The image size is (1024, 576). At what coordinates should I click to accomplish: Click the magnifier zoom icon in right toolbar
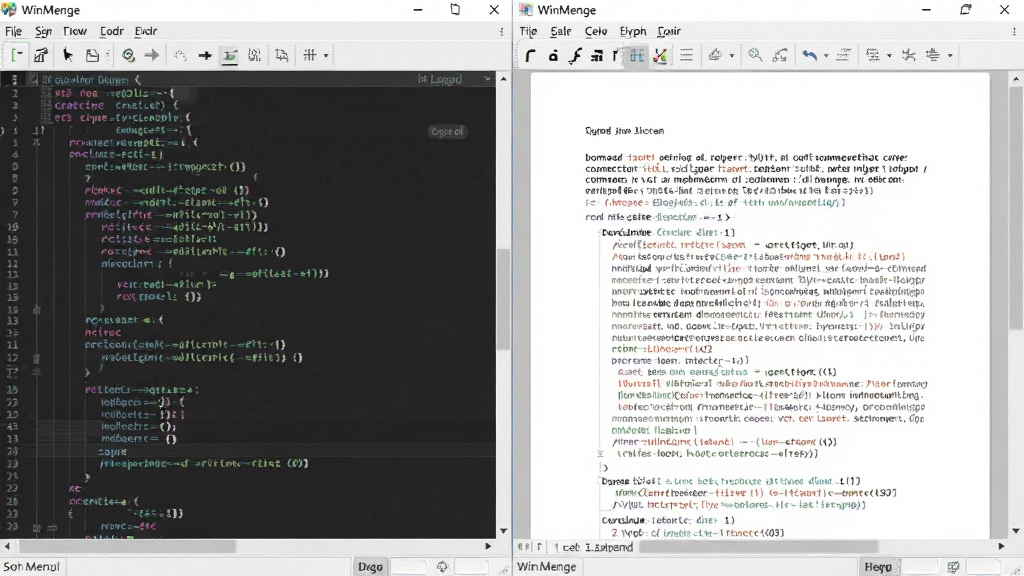pos(755,56)
